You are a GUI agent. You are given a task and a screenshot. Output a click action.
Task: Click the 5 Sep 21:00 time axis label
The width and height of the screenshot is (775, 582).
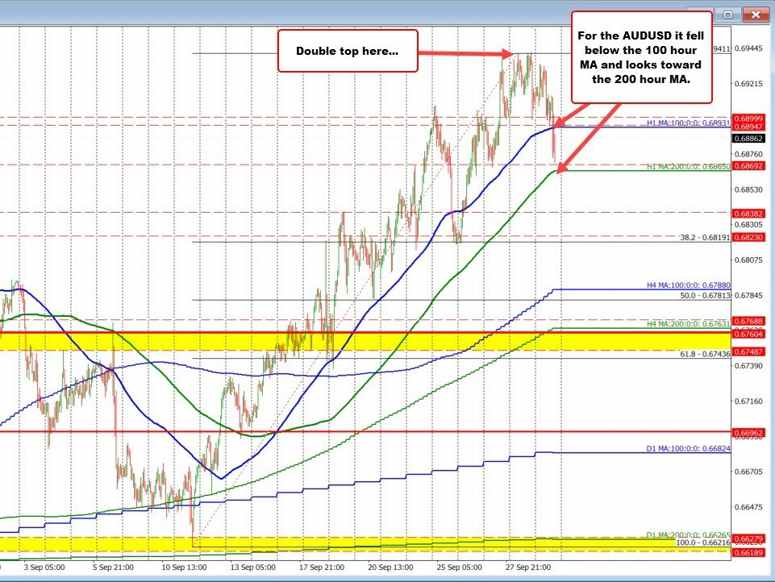point(113,567)
